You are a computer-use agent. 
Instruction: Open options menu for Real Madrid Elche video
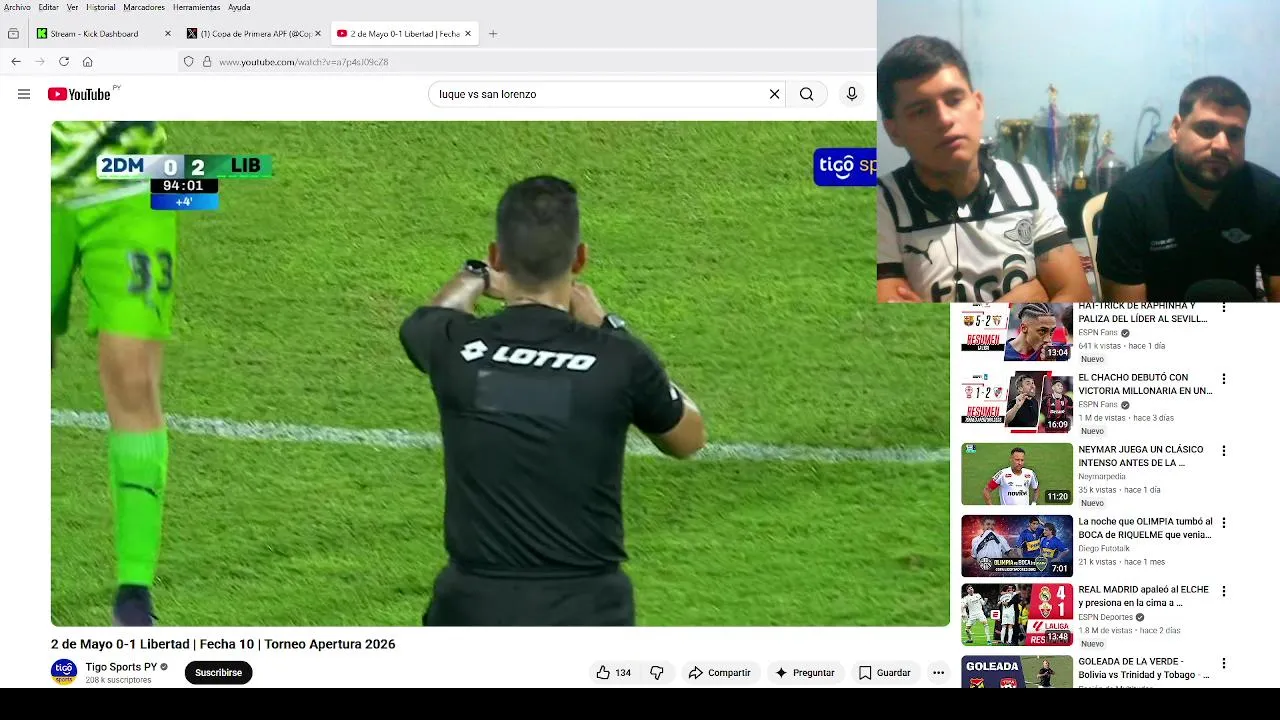click(1224, 591)
